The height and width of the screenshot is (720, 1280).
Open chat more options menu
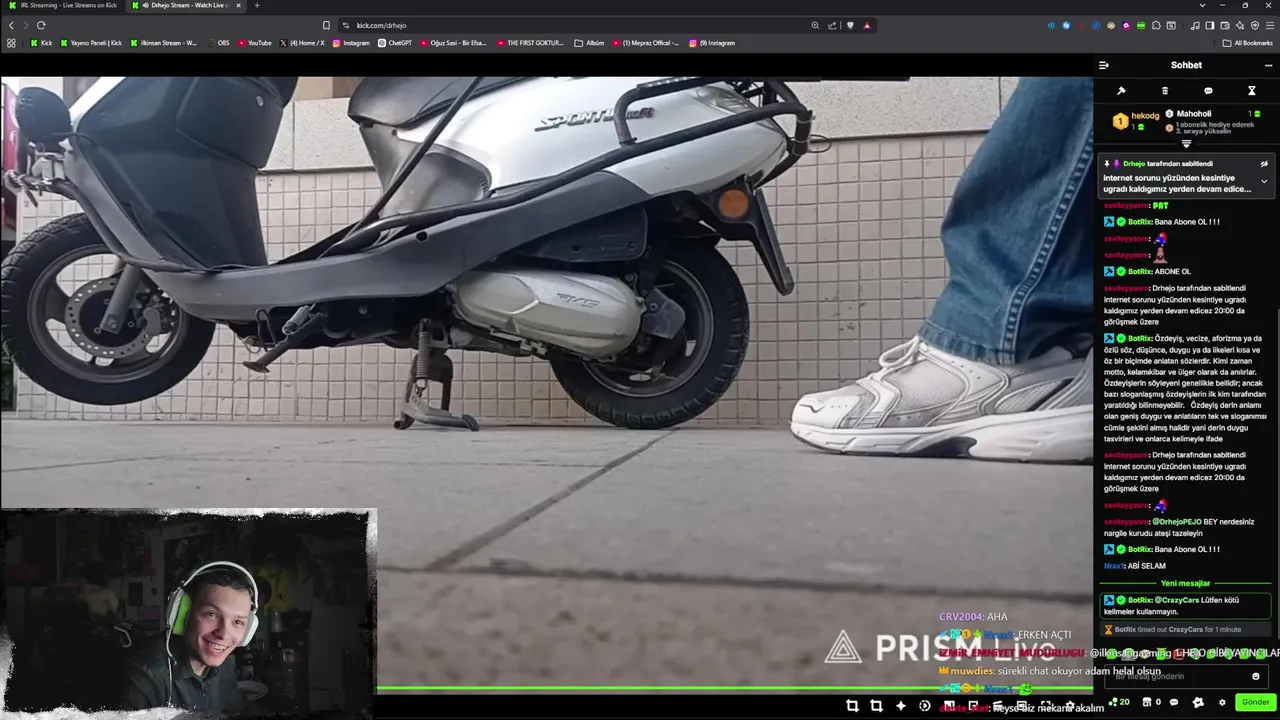click(1268, 65)
